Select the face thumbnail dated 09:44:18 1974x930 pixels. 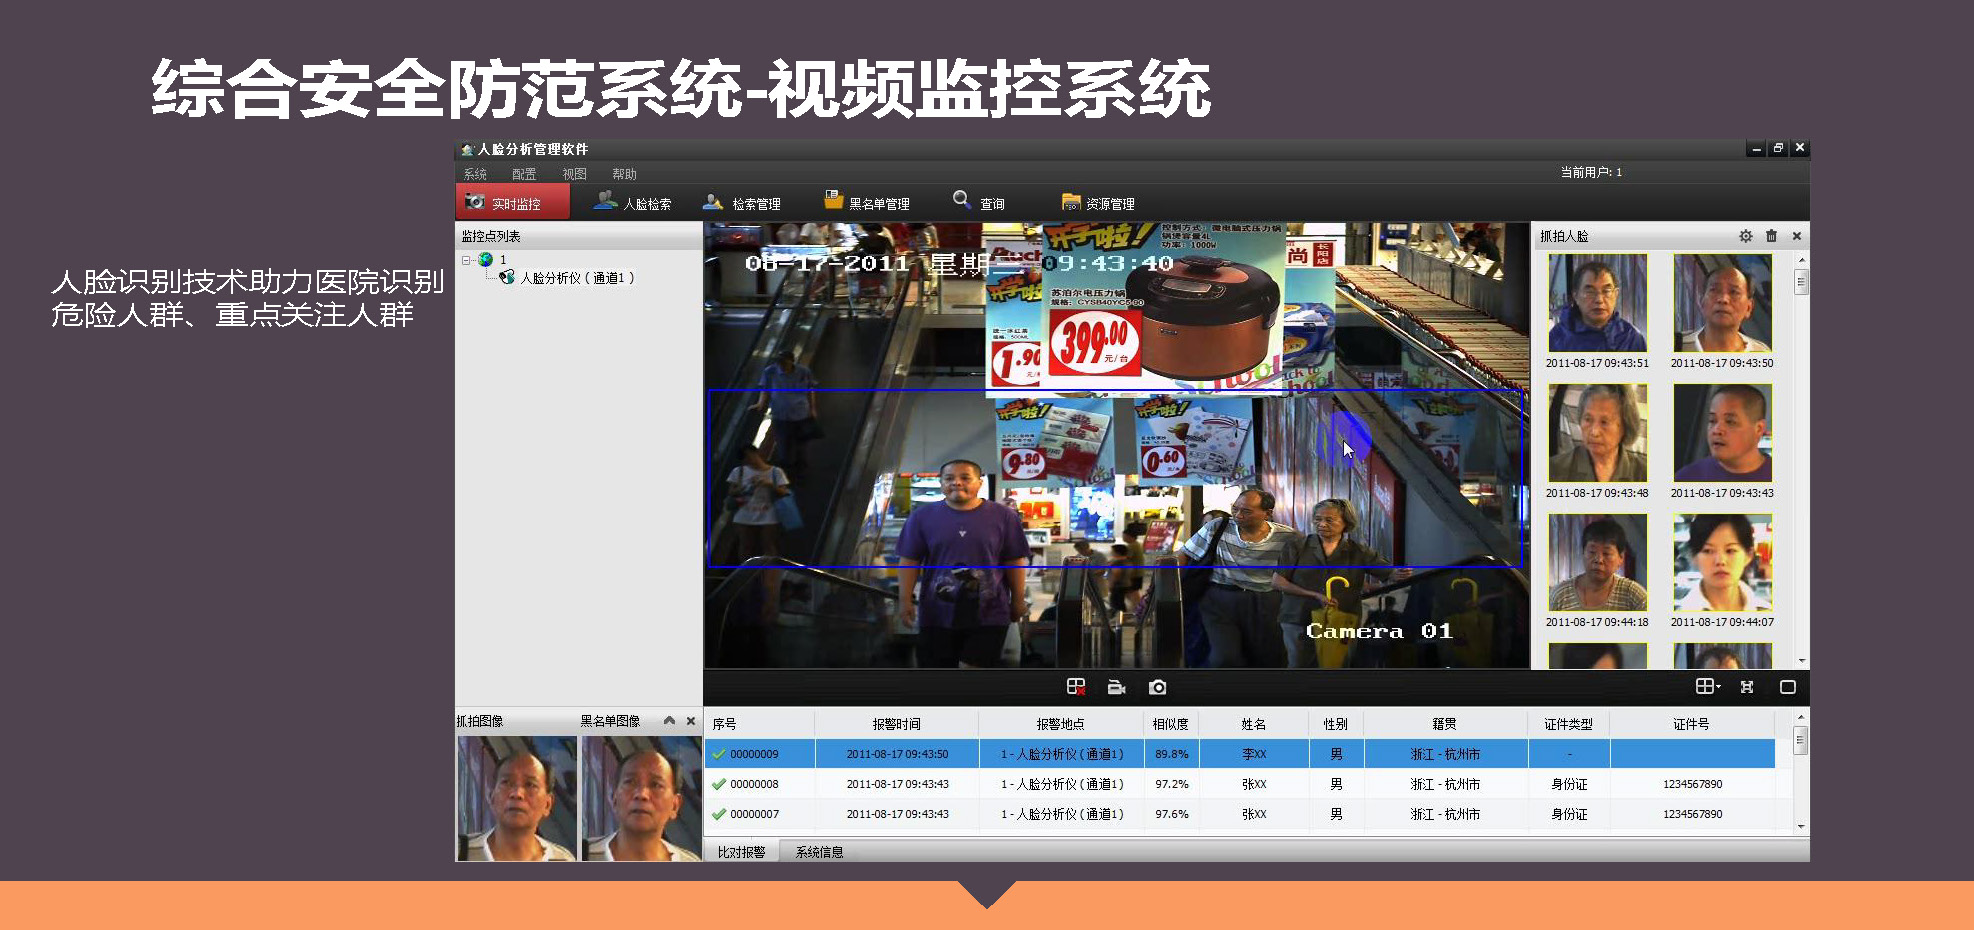(1597, 562)
